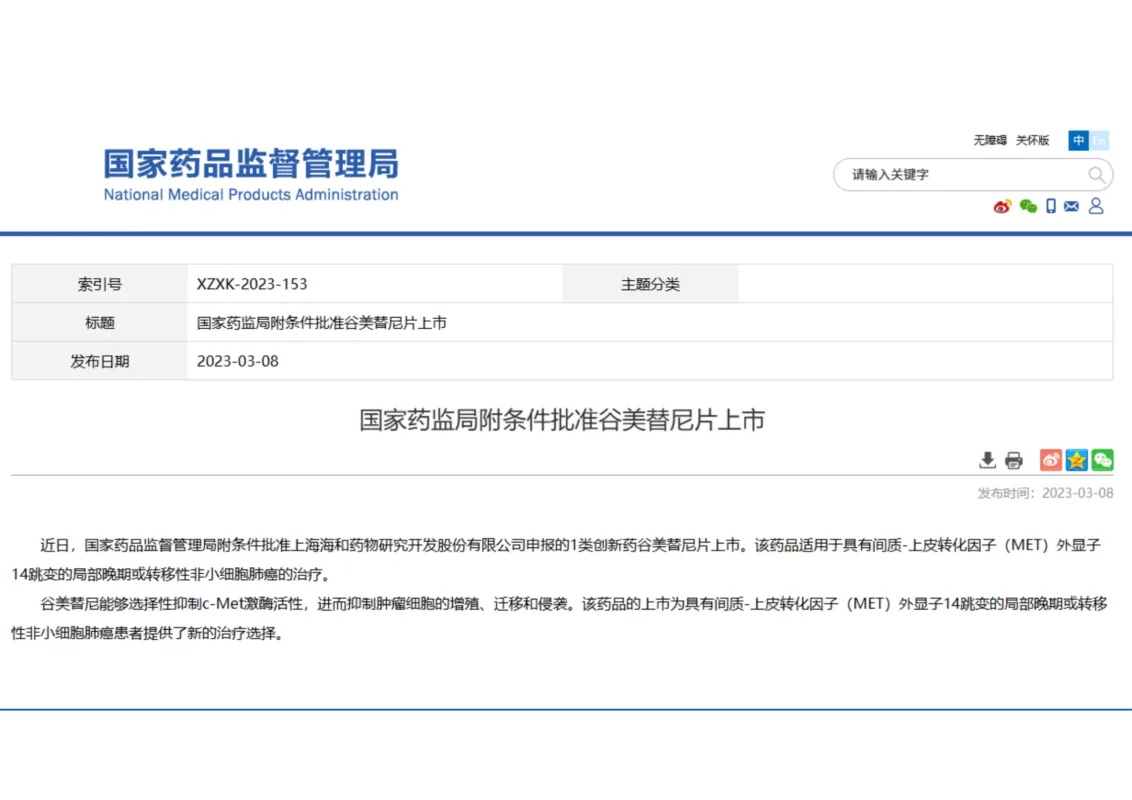Share the article via WeChat
This screenshot has height=800, width=1132.
1102,460
